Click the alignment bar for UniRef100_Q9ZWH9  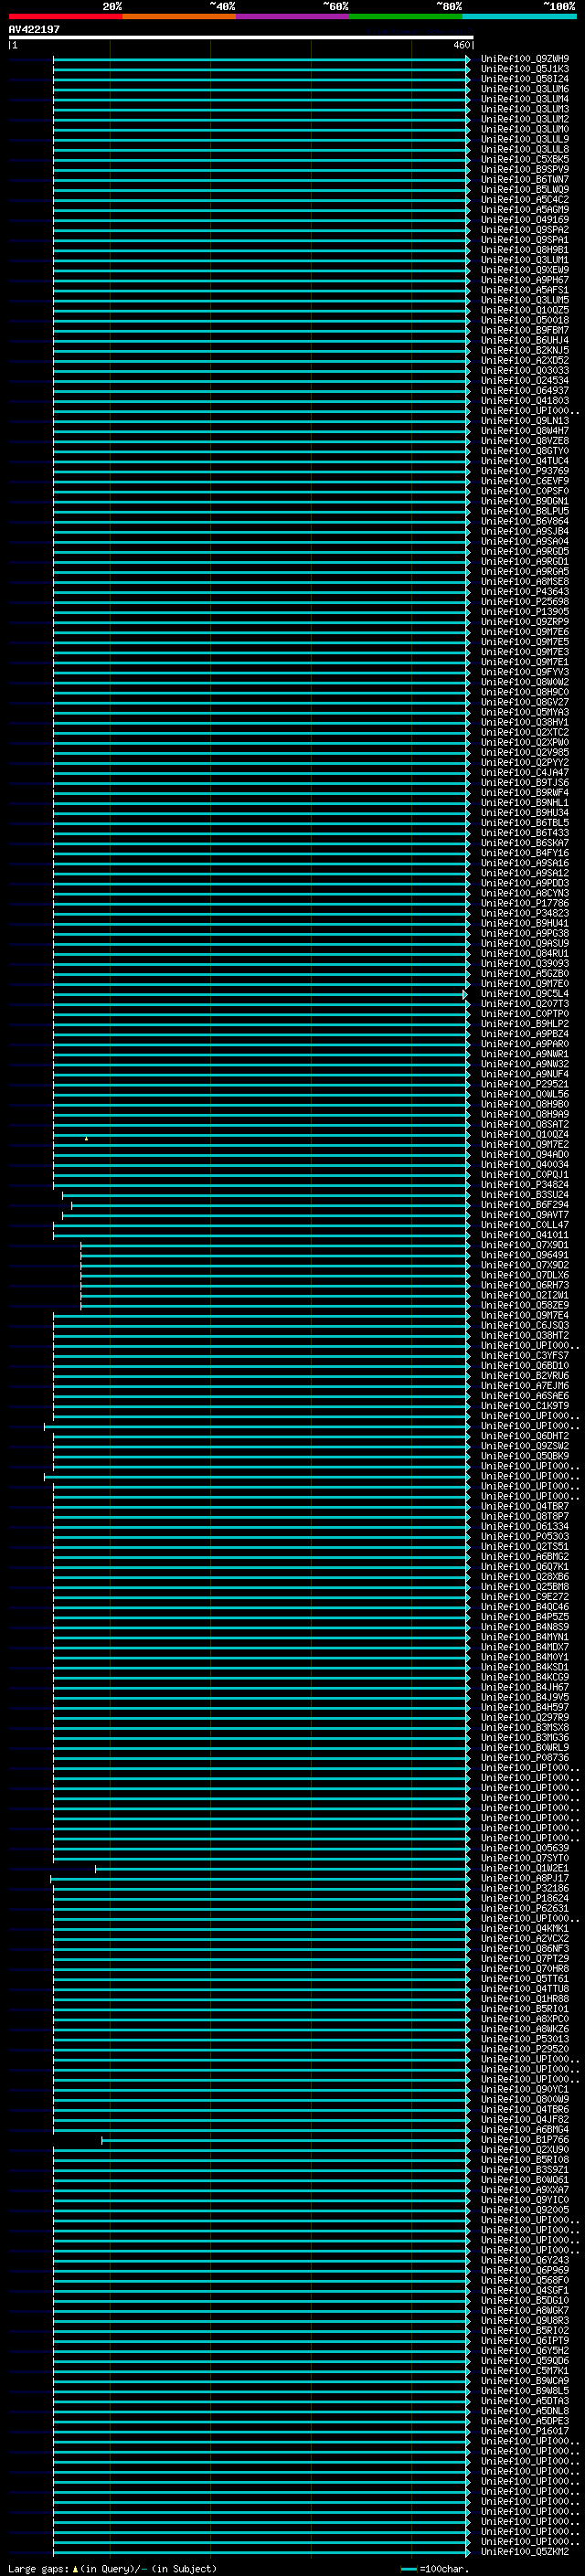(262, 59)
